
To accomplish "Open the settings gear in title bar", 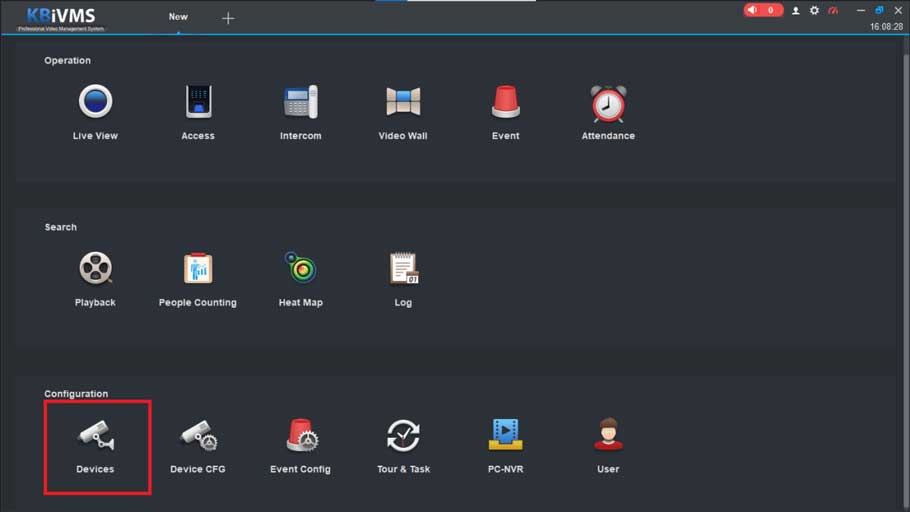I will [x=814, y=10].
